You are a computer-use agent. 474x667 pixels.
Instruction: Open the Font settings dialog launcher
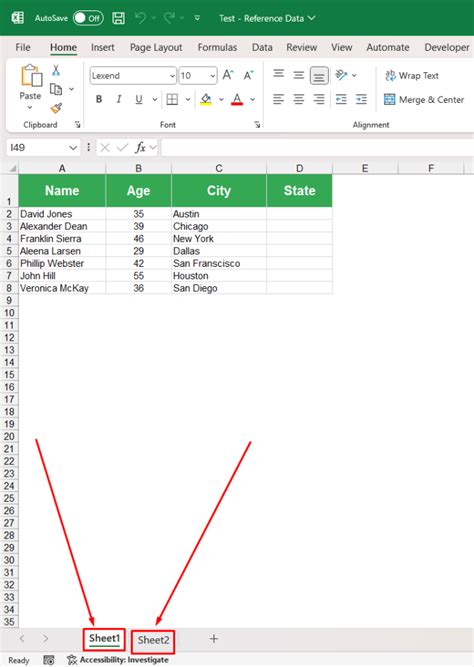[x=257, y=125]
